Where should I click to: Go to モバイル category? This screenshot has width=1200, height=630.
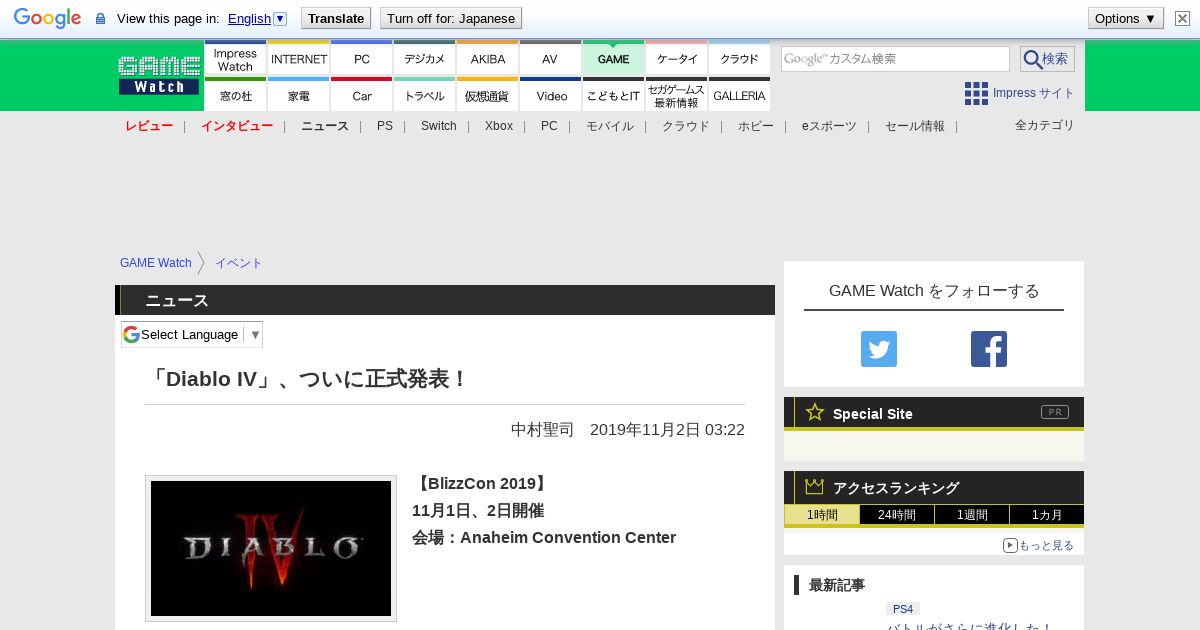610,126
